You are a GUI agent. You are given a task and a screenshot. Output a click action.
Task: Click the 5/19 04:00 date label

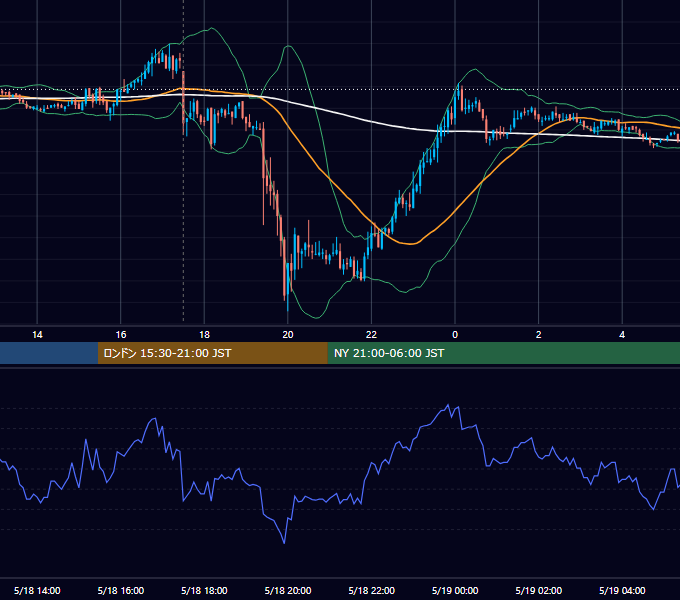coord(622,590)
